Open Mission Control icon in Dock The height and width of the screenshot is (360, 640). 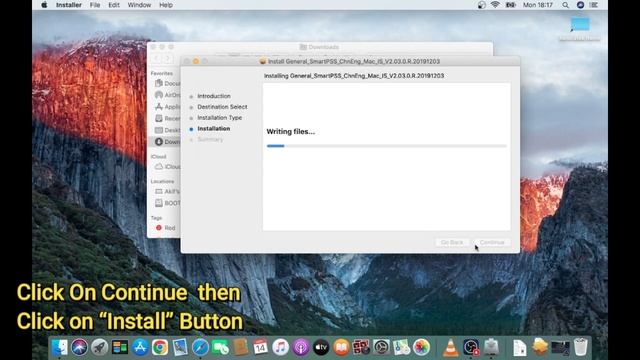(x=120, y=347)
